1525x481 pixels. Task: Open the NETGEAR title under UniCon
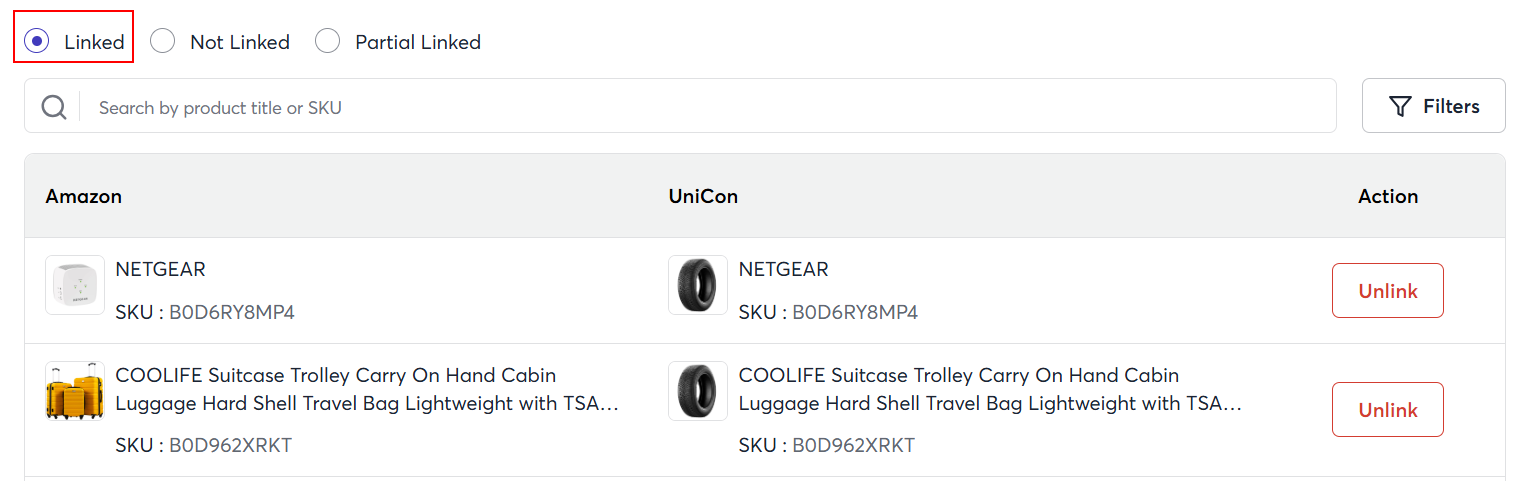(783, 269)
